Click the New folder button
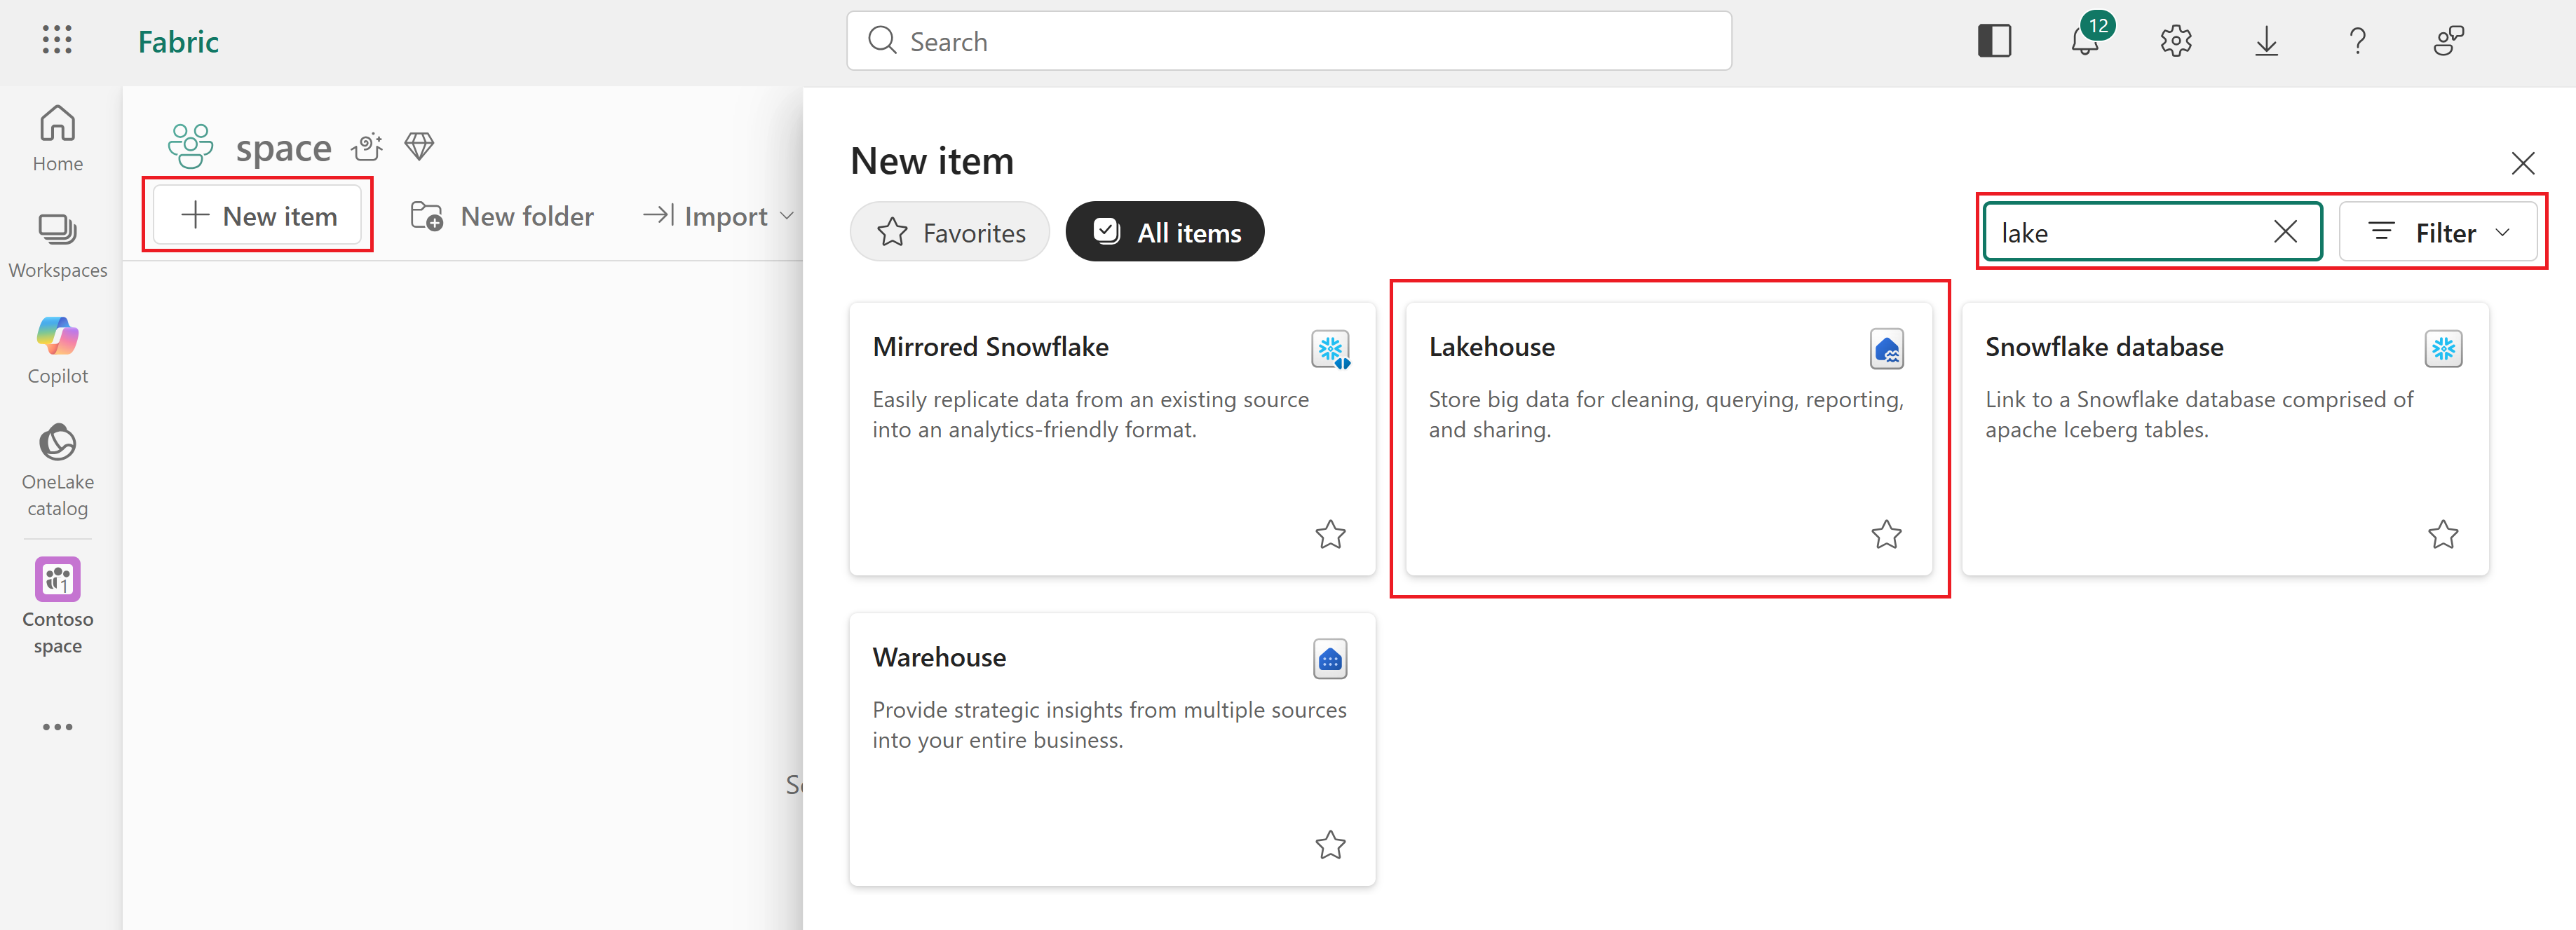The height and width of the screenshot is (930, 2576). tap(502, 216)
